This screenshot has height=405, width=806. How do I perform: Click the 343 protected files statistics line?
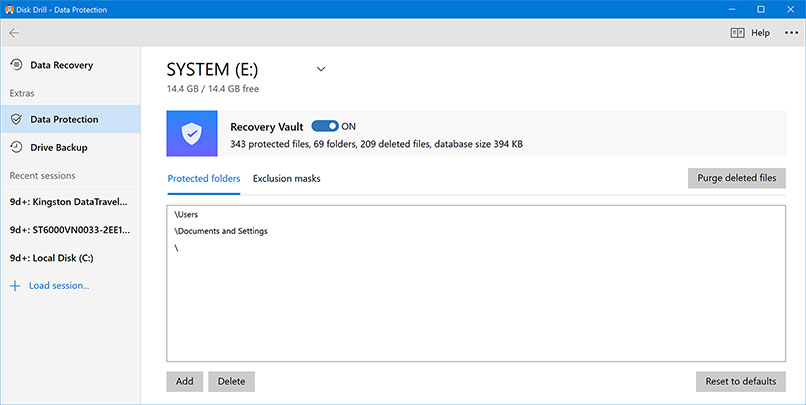tap(376, 144)
